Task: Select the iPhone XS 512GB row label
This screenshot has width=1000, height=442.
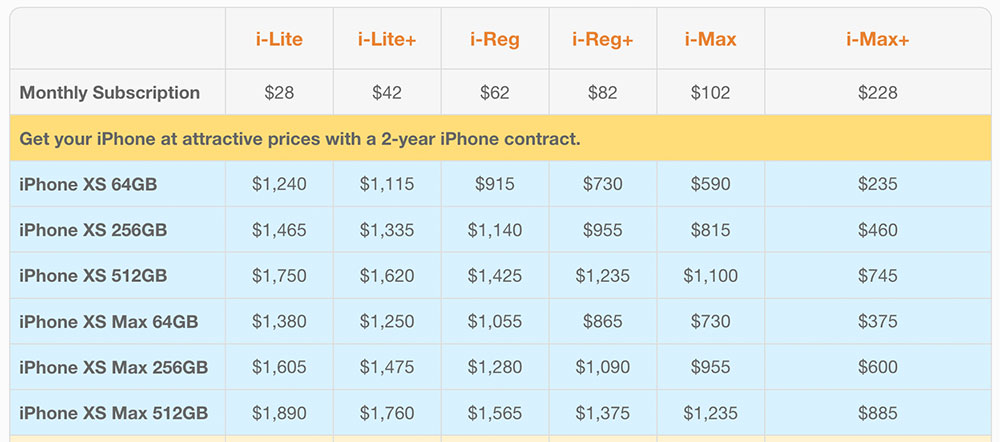Action: tap(93, 276)
